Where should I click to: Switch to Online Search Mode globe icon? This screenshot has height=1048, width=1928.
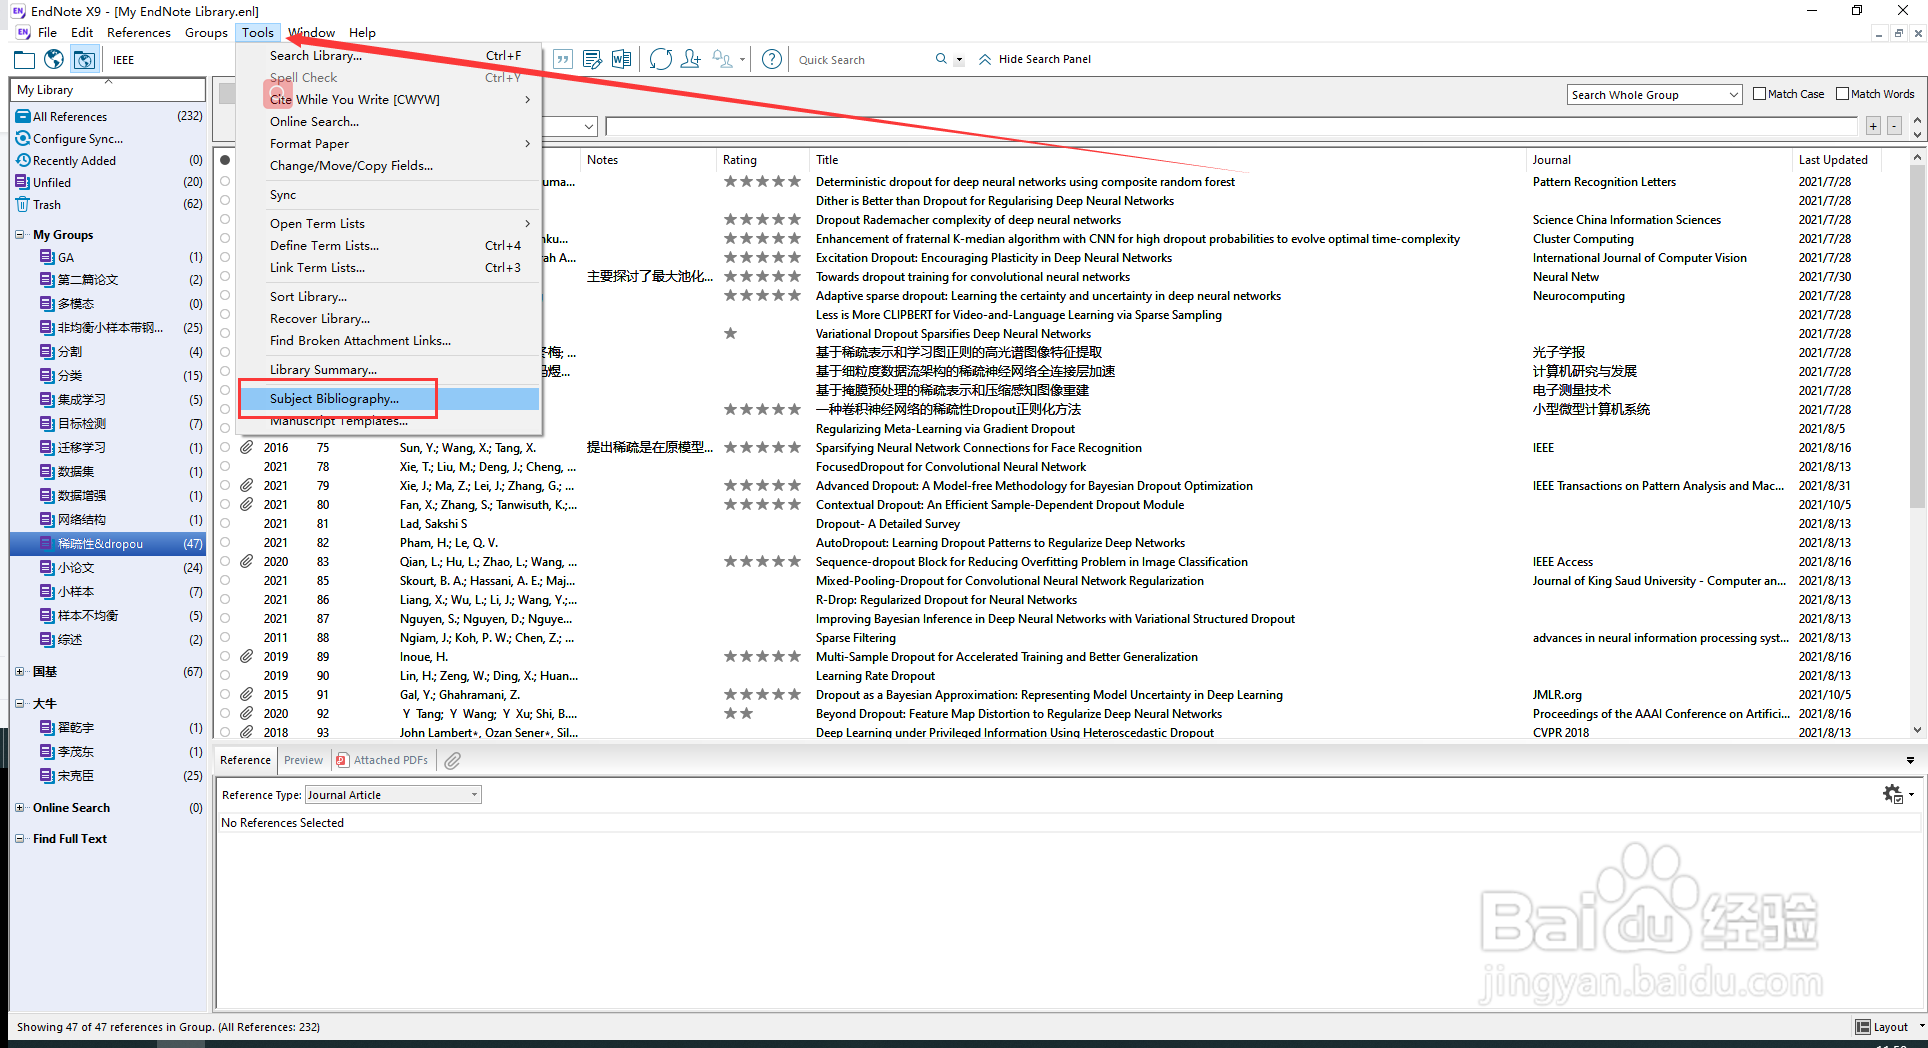click(54, 60)
